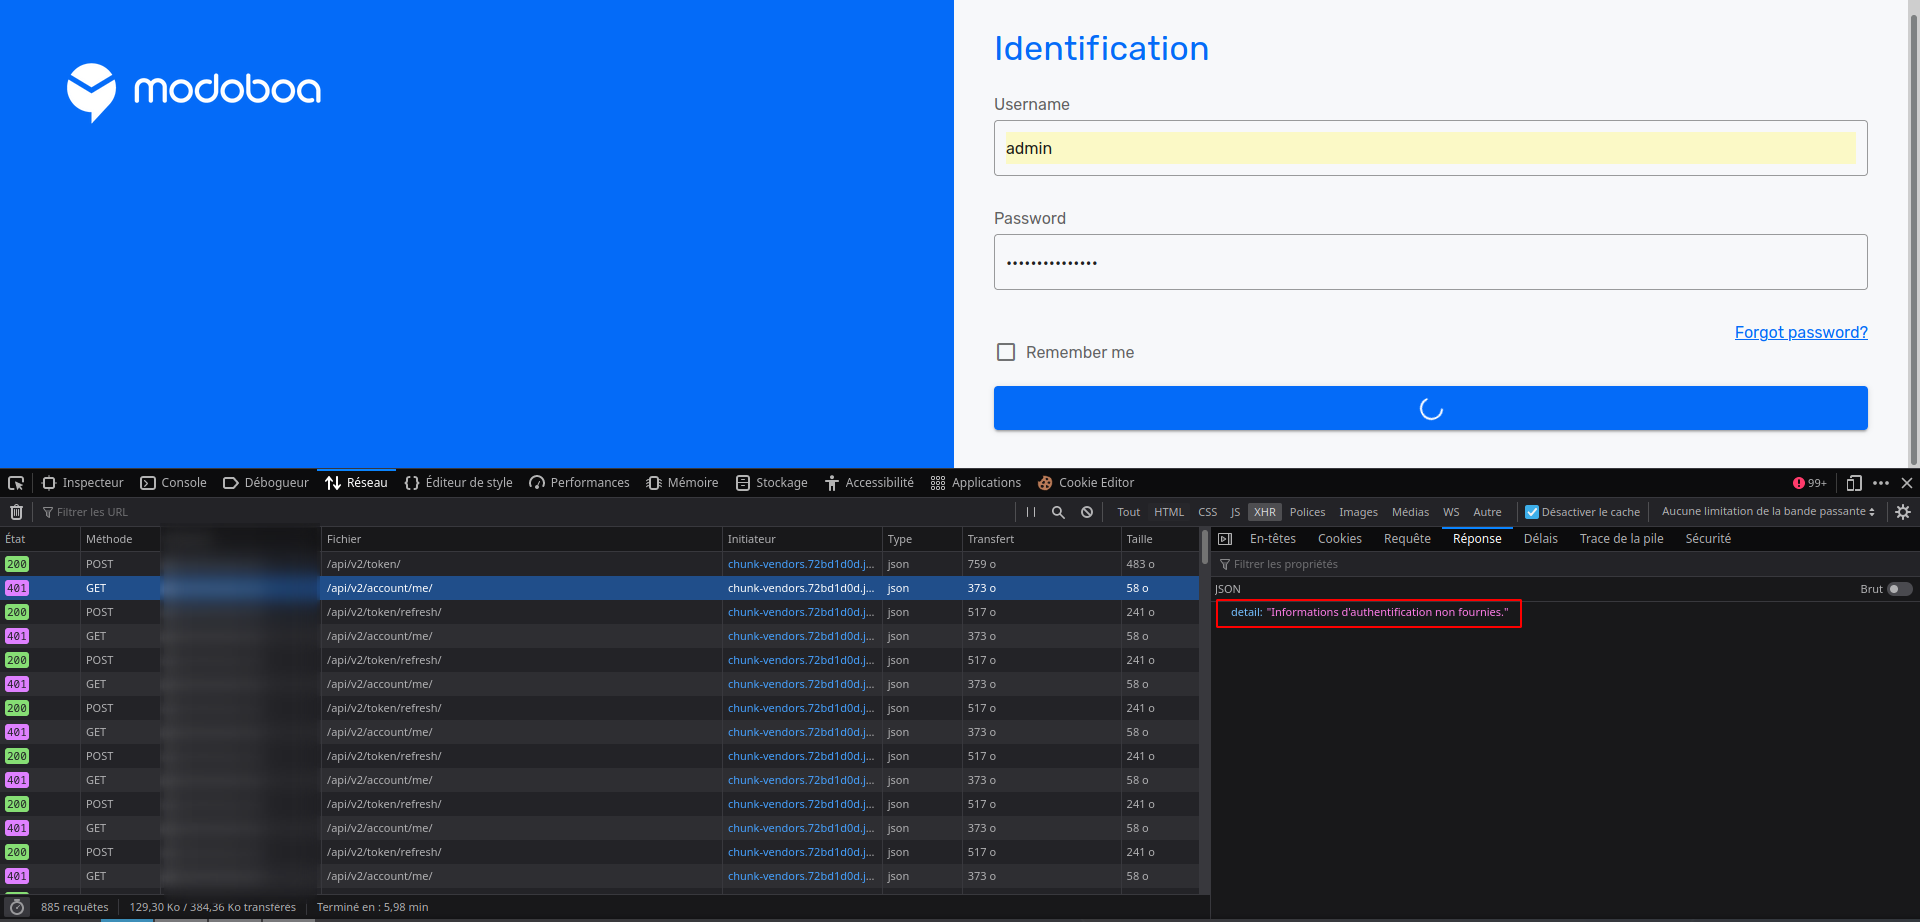This screenshot has width=1920, height=922.
Task: Enable responsive design mode
Action: pos(1855,483)
